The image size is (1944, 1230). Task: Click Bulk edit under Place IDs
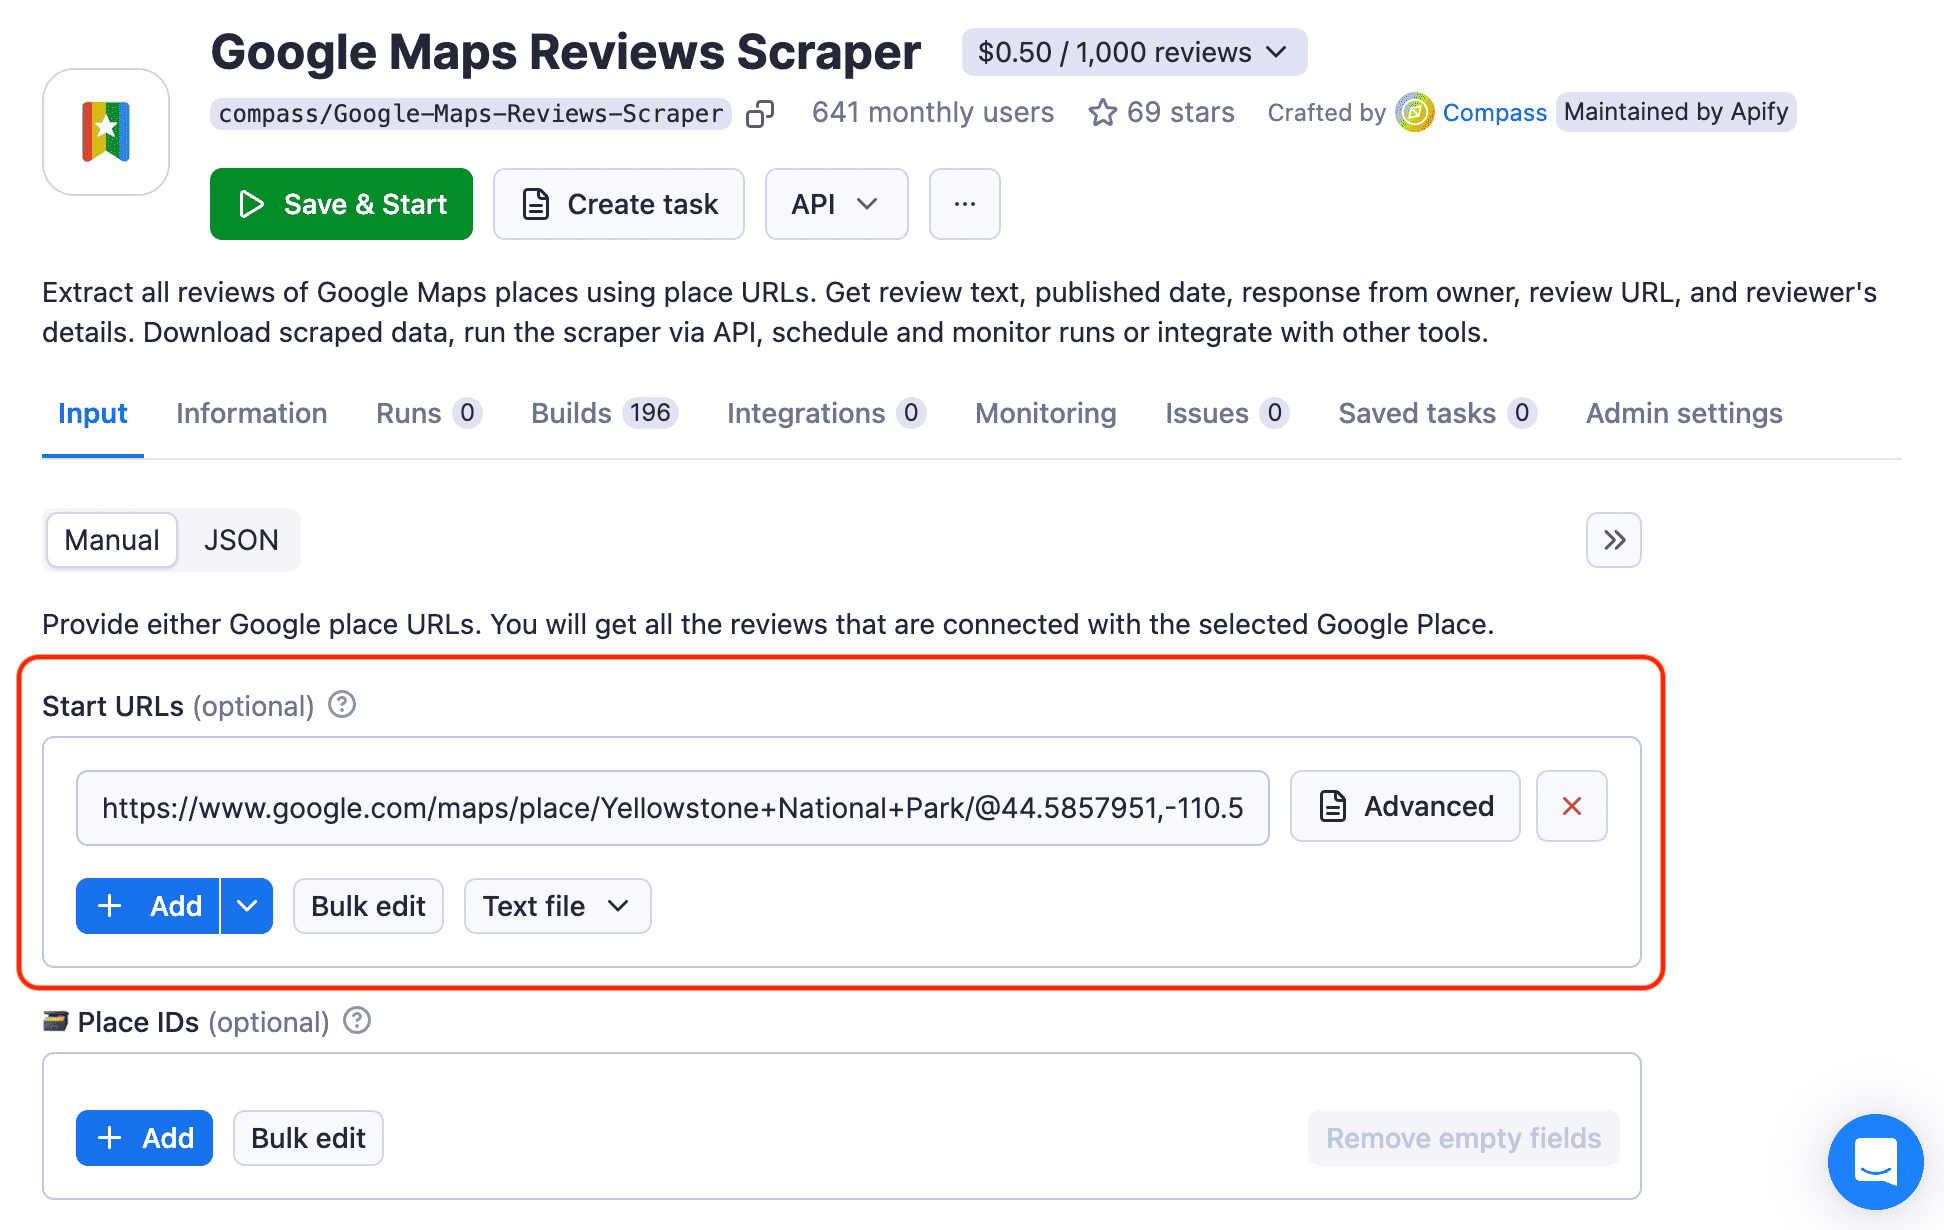tap(308, 1138)
